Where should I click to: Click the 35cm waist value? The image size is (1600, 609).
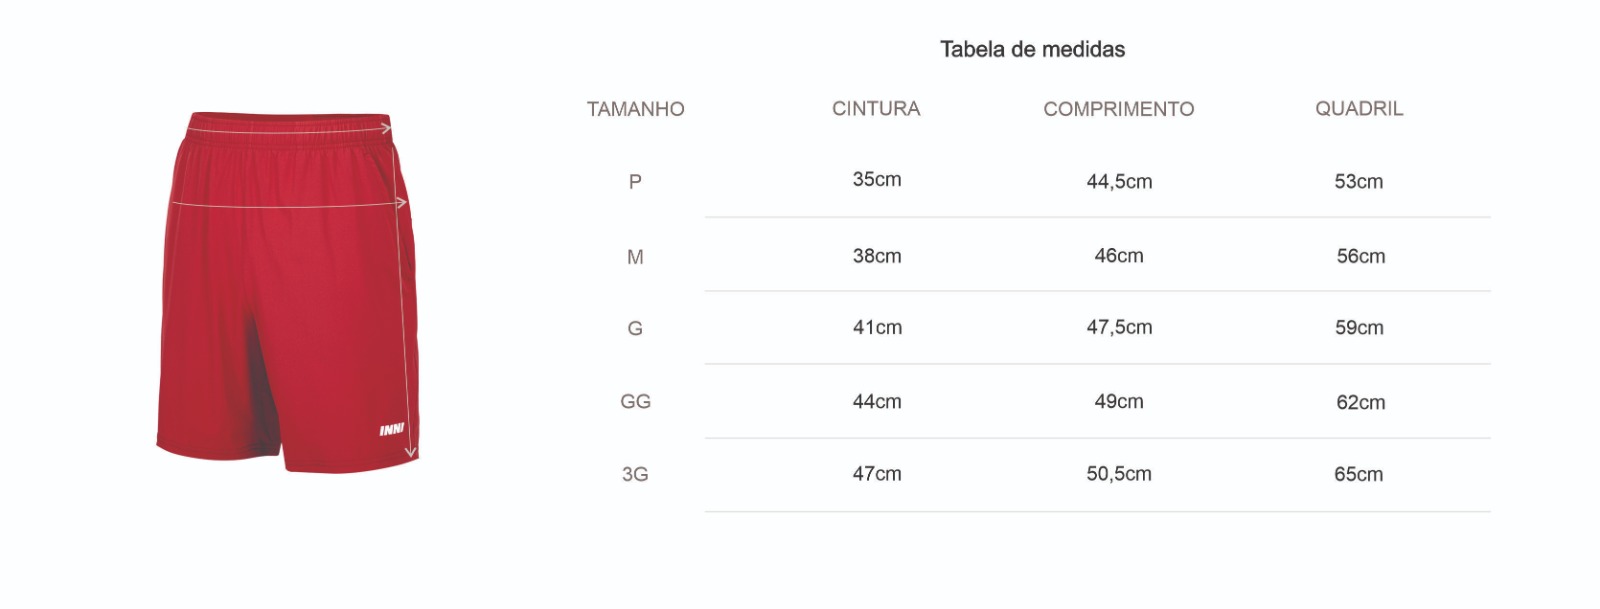[x=877, y=179]
